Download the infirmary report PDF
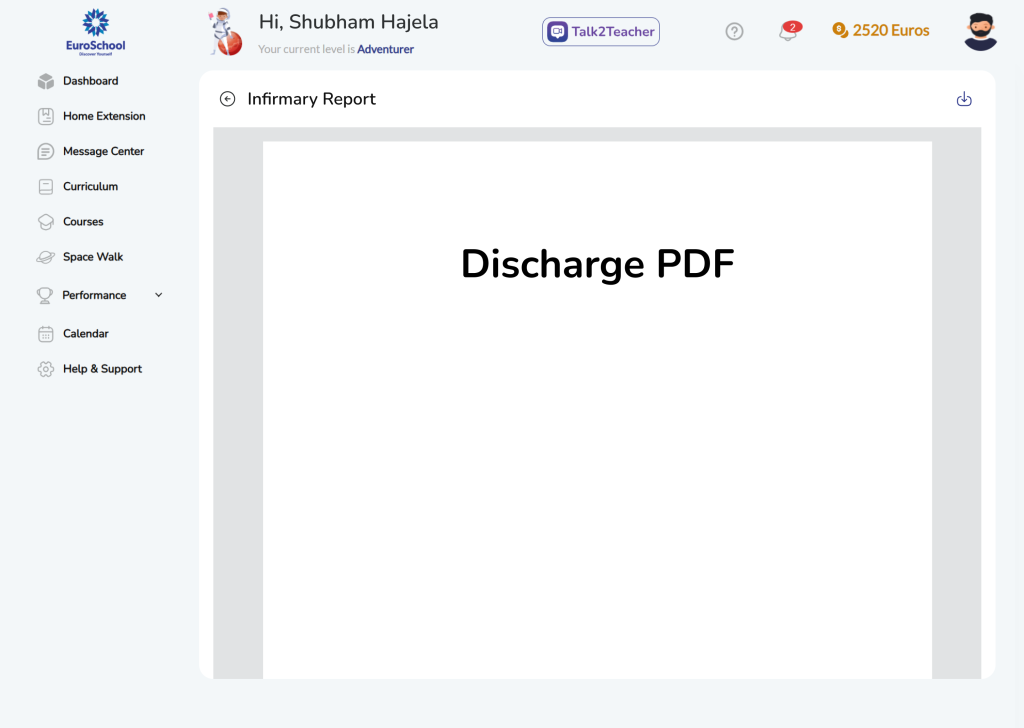 click(964, 99)
